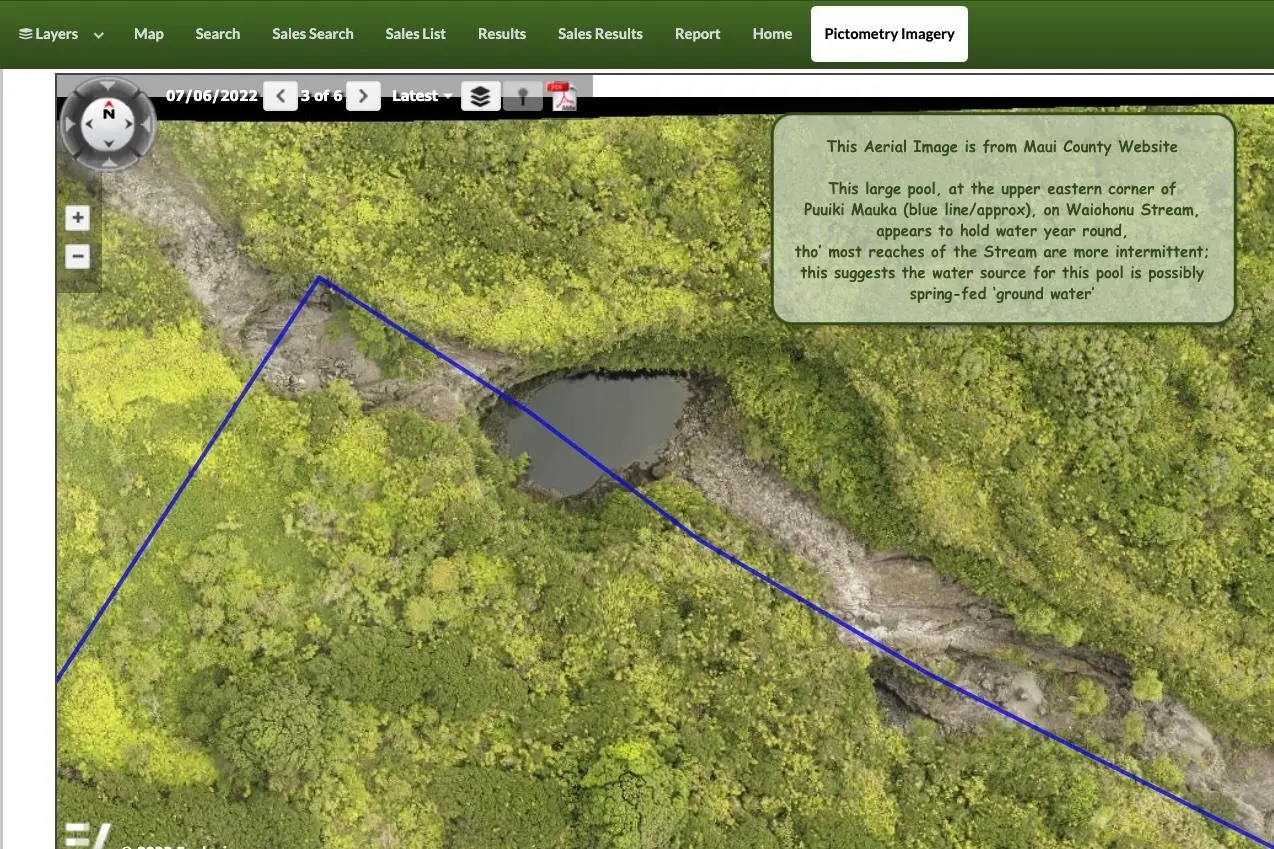Open the map layers stack icon

(x=481, y=96)
